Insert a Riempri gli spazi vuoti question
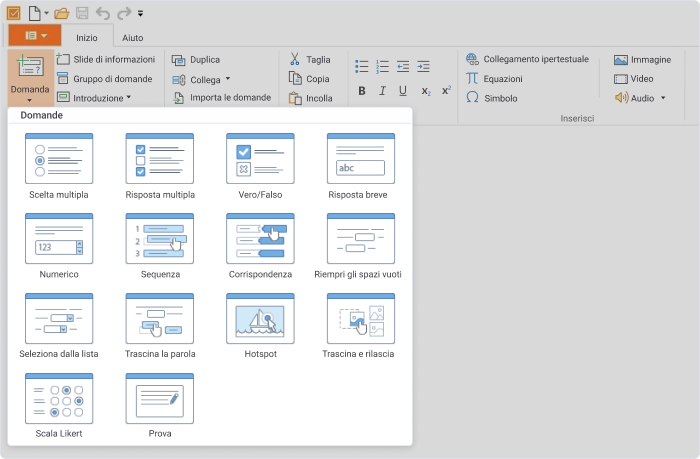The width and height of the screenshot is (700, 459). tap(358, 246)
